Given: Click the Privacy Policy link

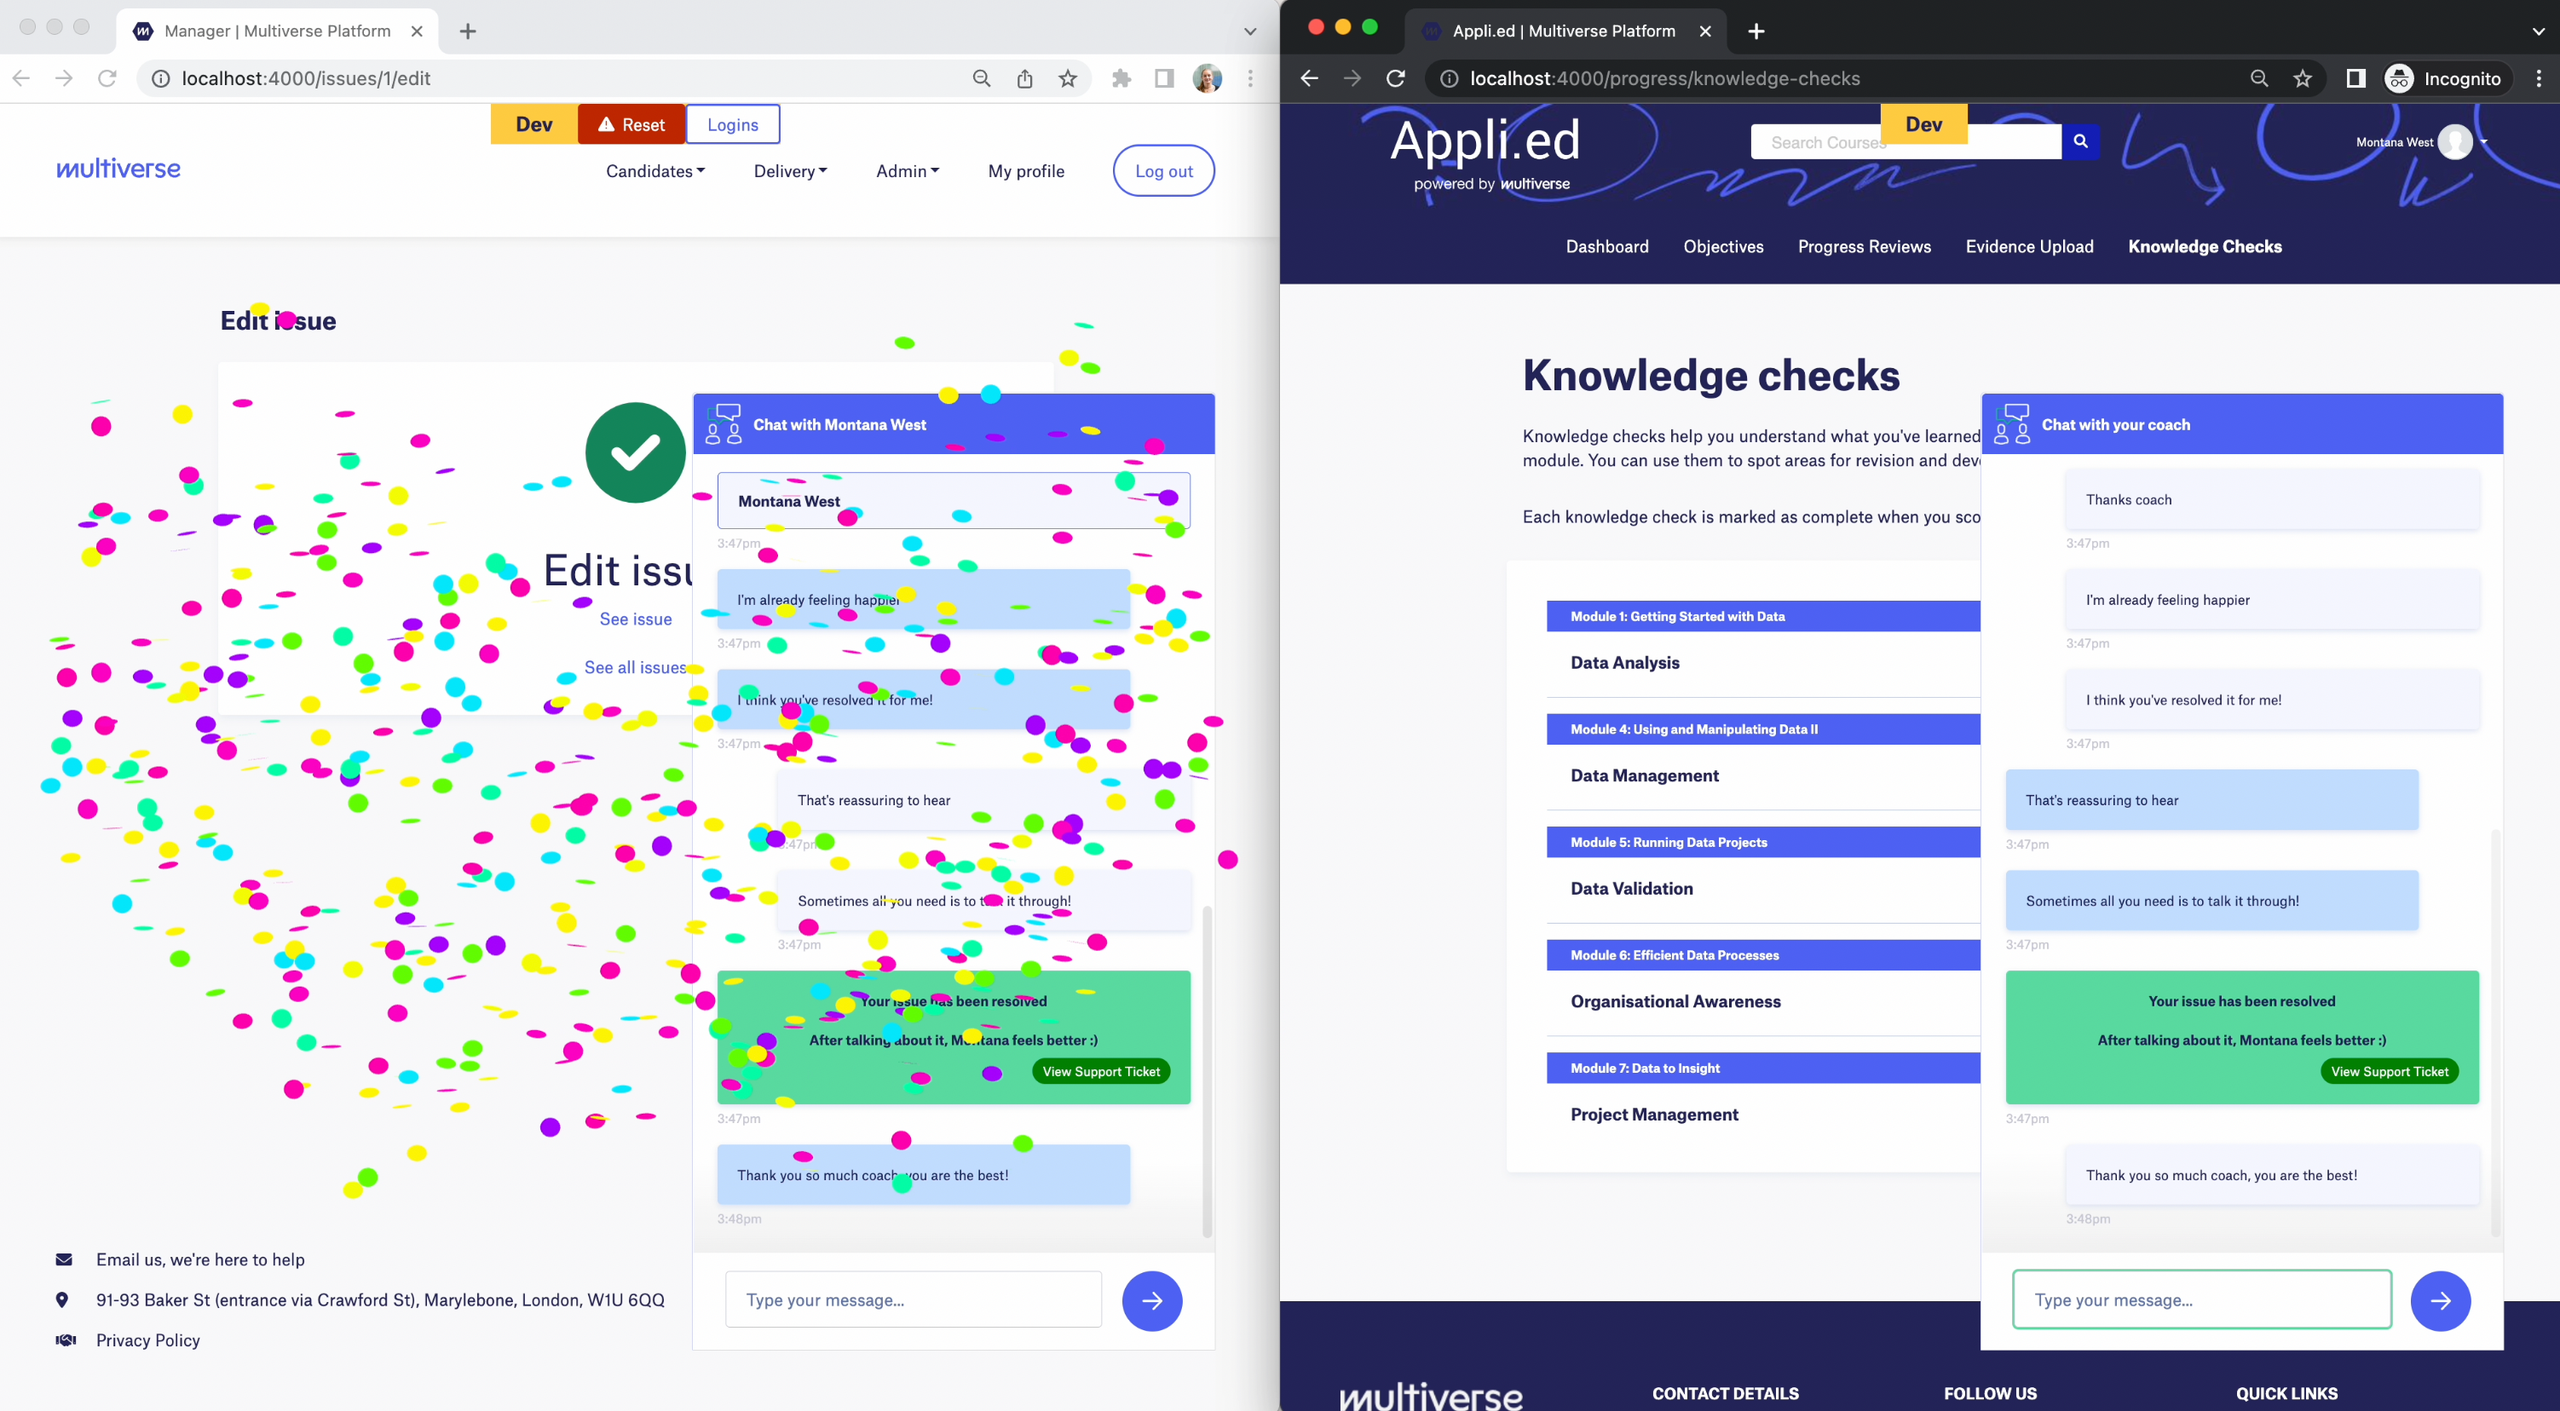Looking at the screenshot, I should point(148,1340).
